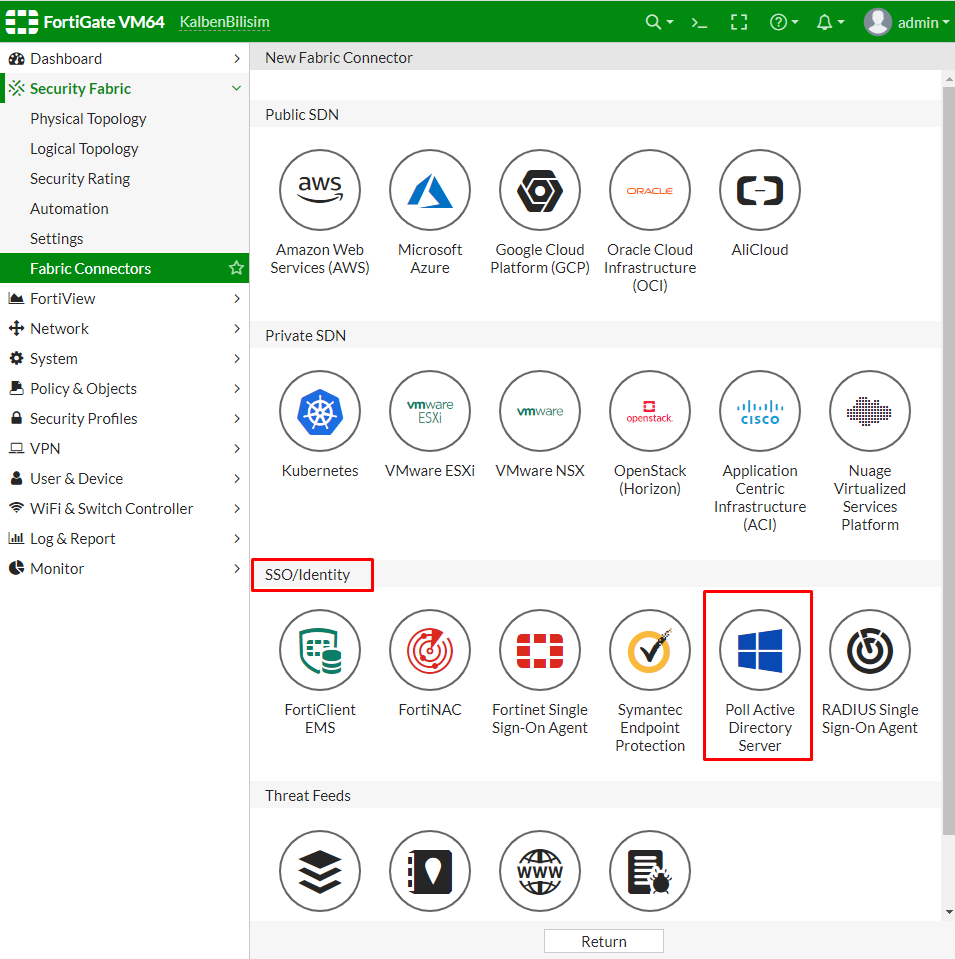The image size is (955, 959).
Task: Click the KalbenBilisim hostname link
Action: 225,23
